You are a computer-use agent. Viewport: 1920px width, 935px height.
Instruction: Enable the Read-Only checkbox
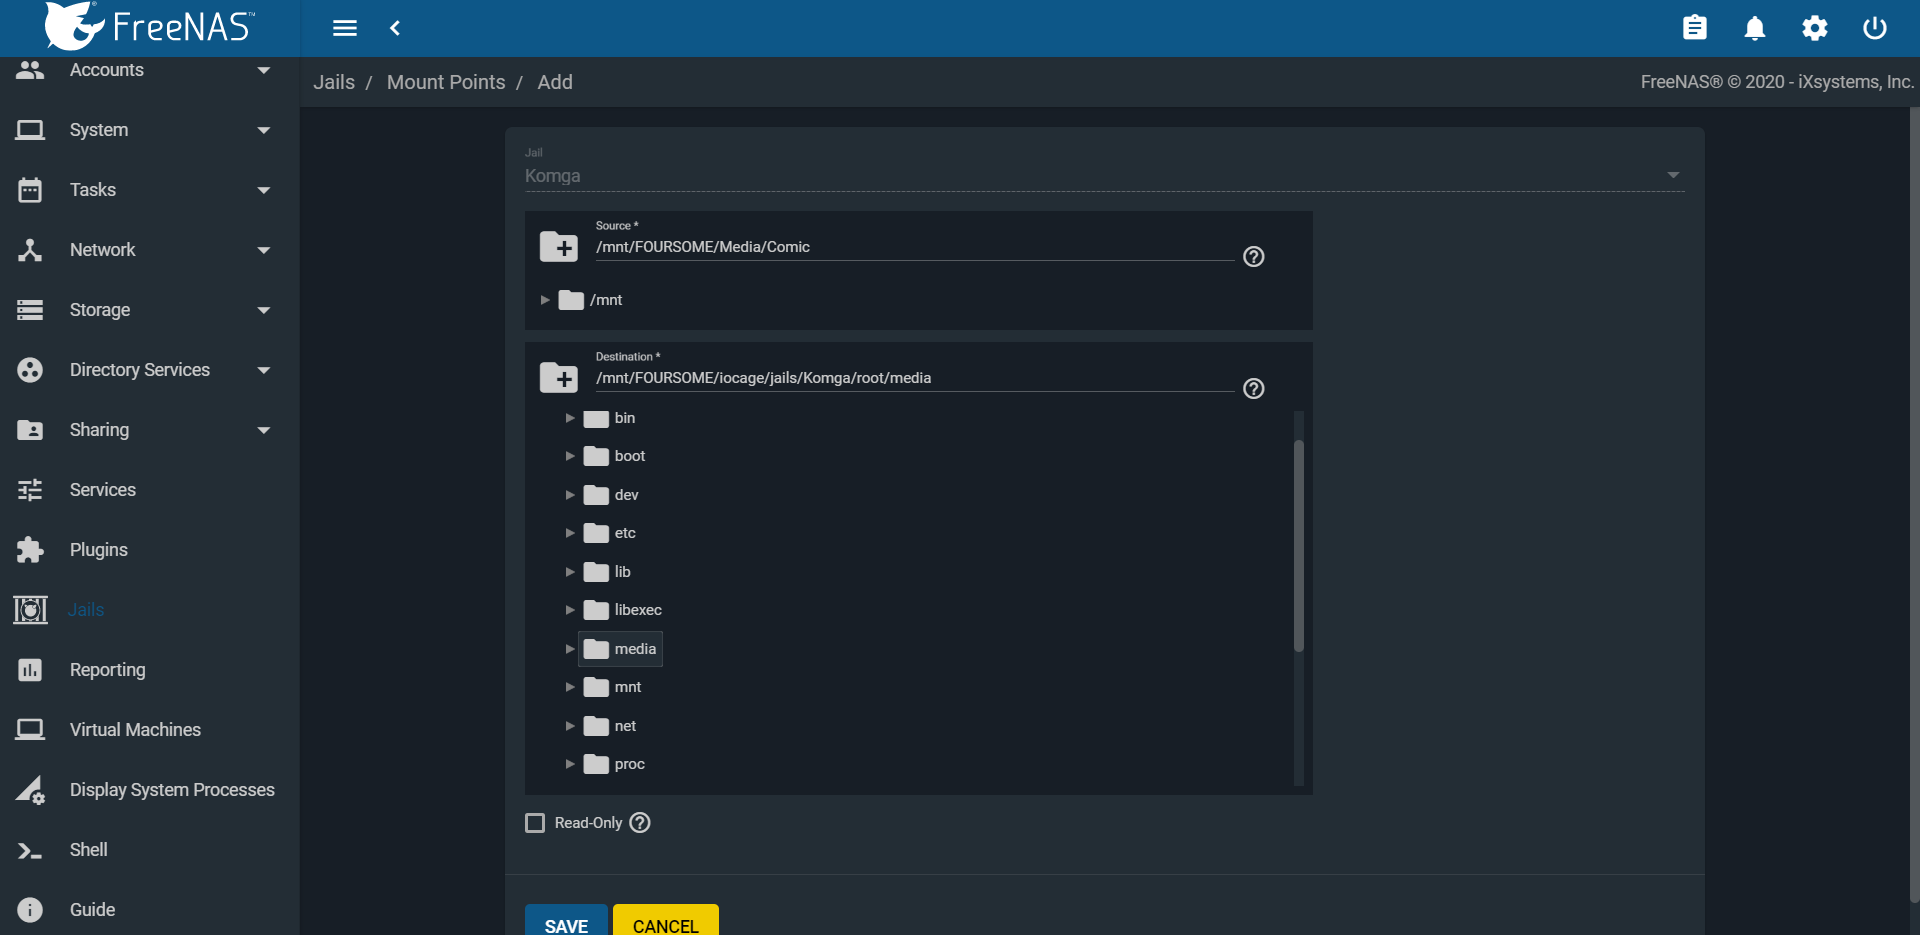click(x=535, y=823)
